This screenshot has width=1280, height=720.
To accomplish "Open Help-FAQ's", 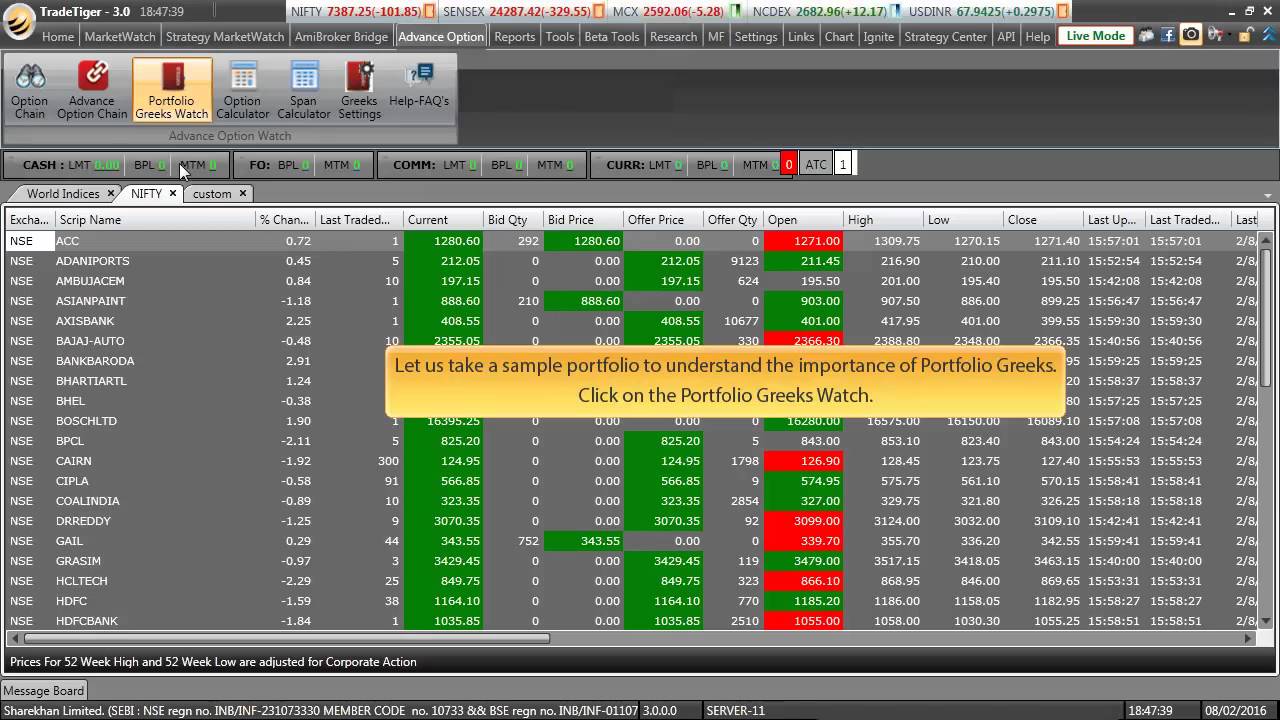I will point(419,85).
